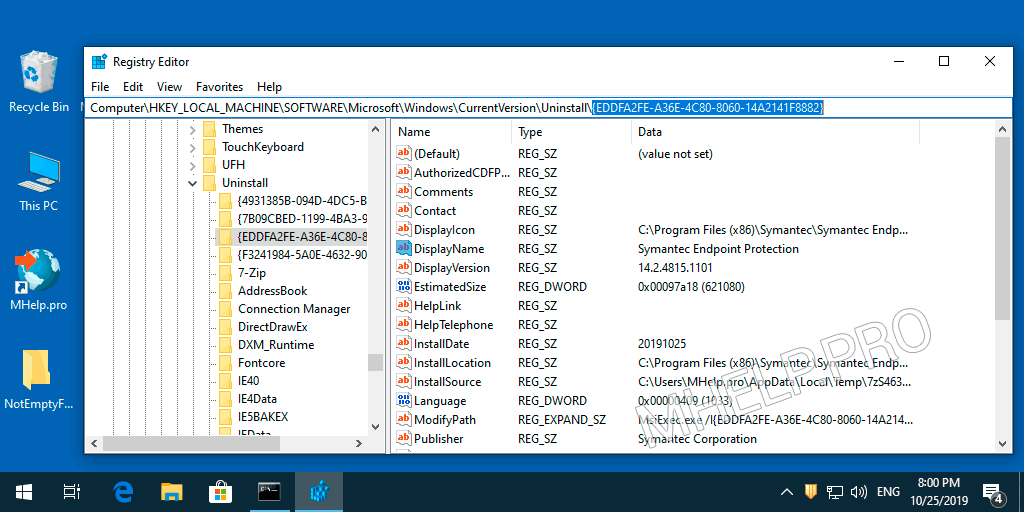The width and height of the screenshot is (1024, 512).
Task: Select the AddressBook key
Action: [x=272, y=291]
